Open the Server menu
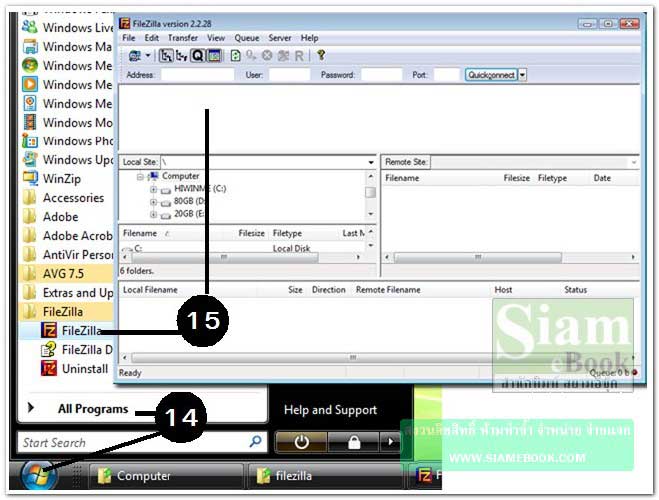Image resolution: width=659 pixels, height=500 pixels. (x=280, y=38)
